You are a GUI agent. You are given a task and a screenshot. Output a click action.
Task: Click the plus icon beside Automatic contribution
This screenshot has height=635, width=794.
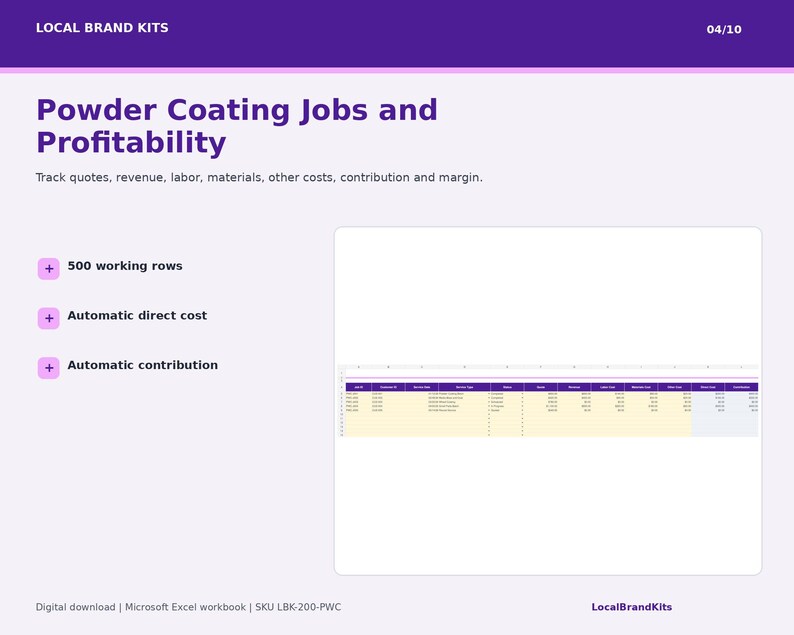(49, 368)
